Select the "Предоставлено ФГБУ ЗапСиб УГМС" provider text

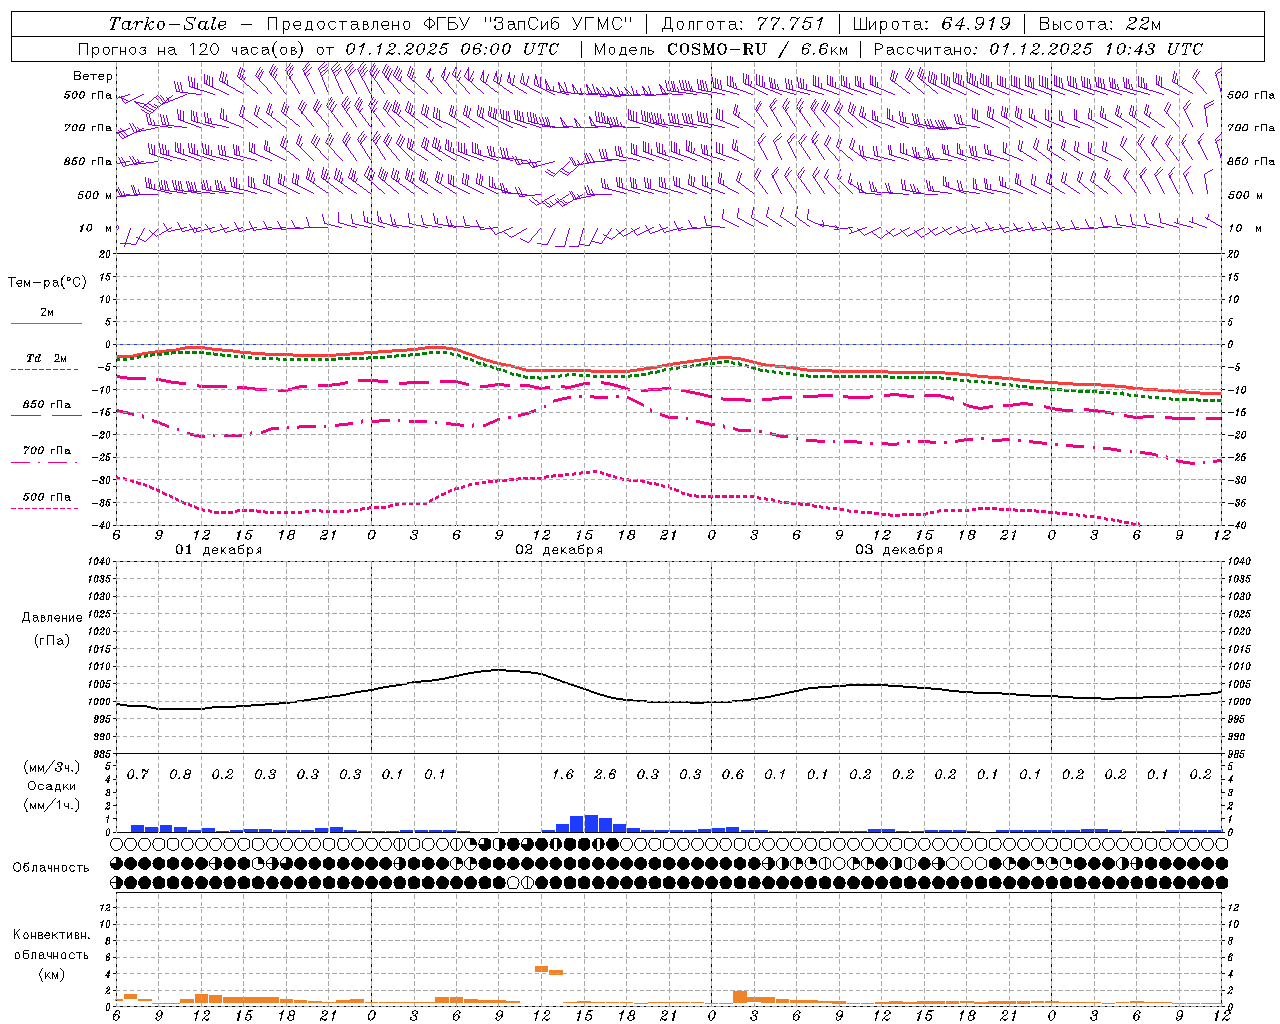coord(450,24)
